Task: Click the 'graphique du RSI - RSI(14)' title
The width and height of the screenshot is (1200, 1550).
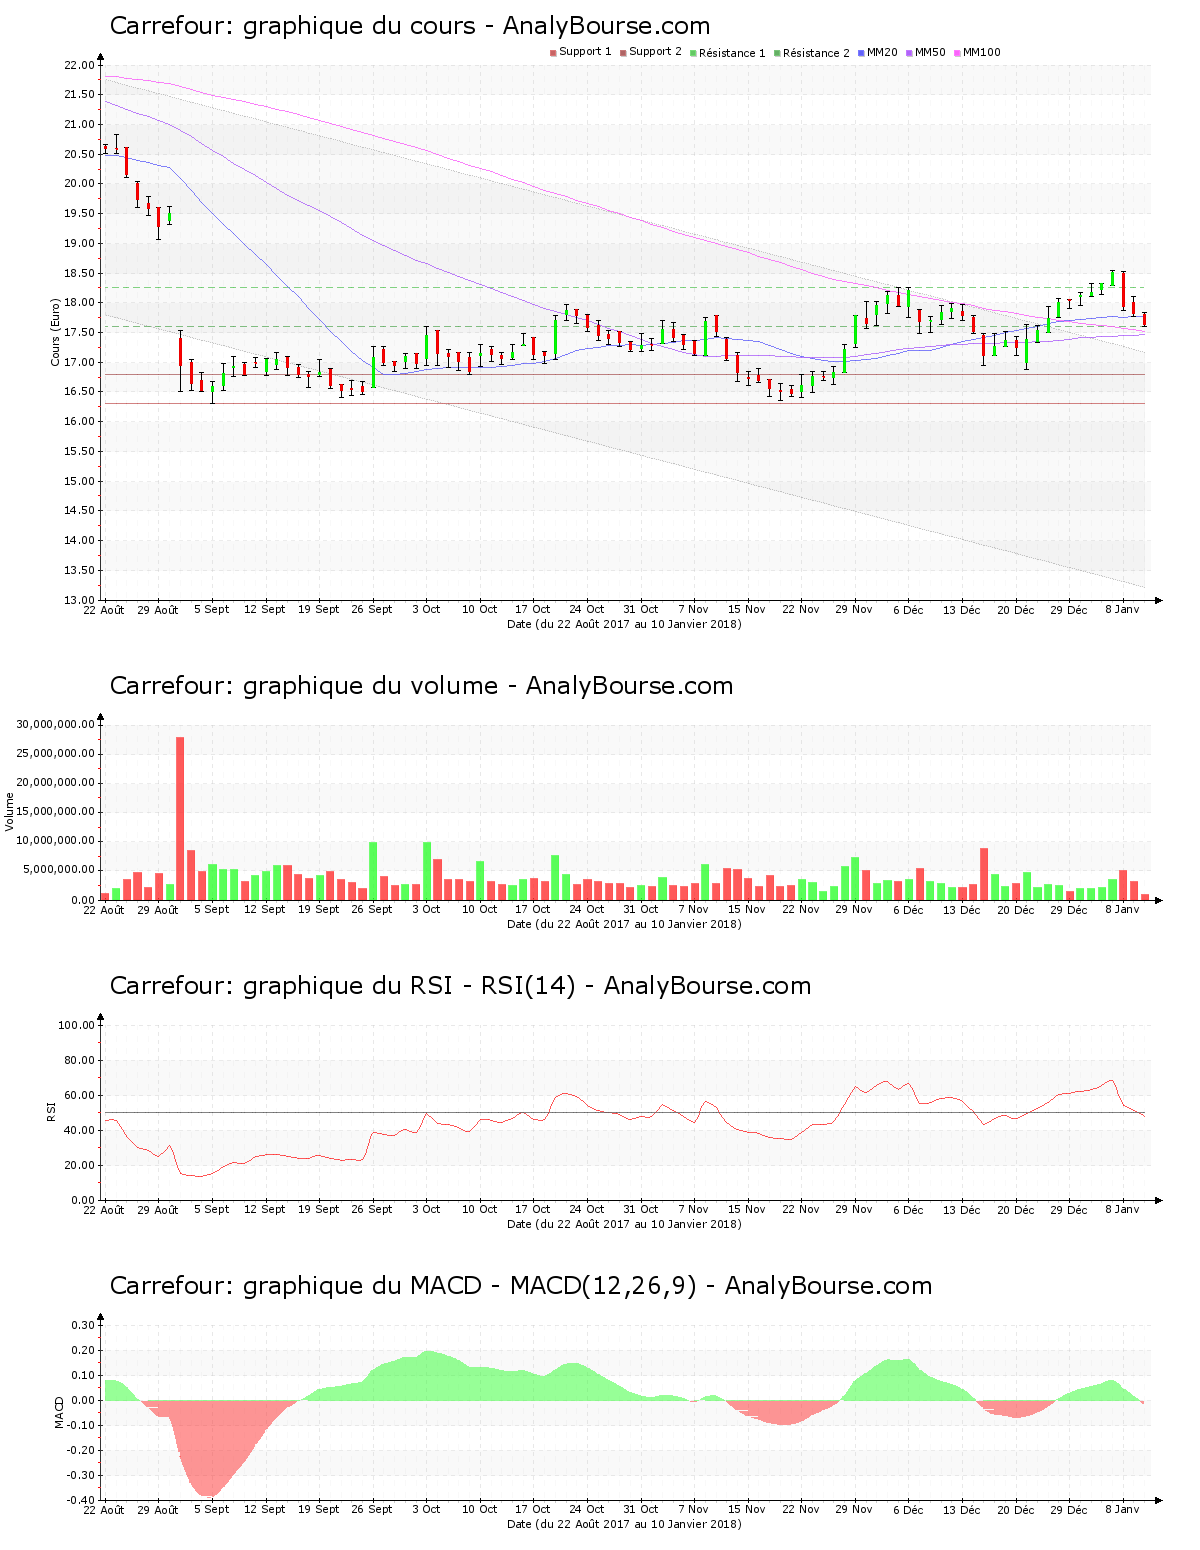Action: (409, 986)
